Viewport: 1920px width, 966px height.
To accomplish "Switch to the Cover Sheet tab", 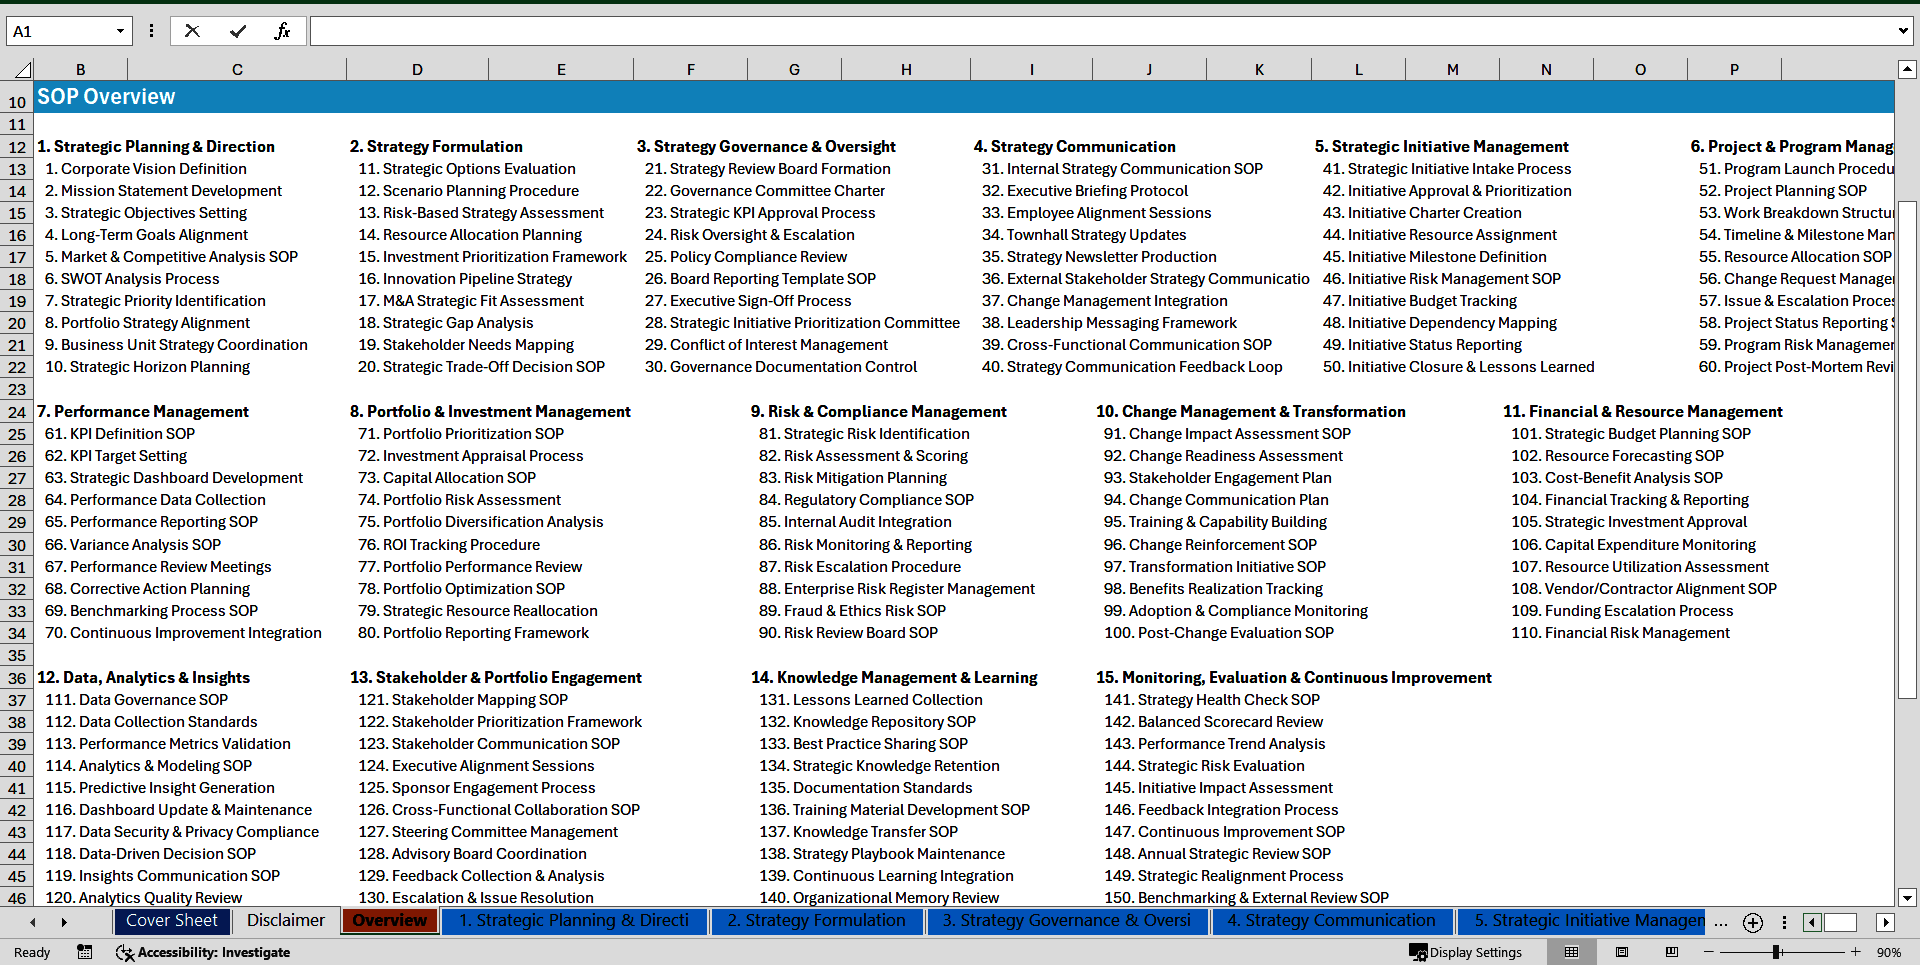I will coord(171,921).
